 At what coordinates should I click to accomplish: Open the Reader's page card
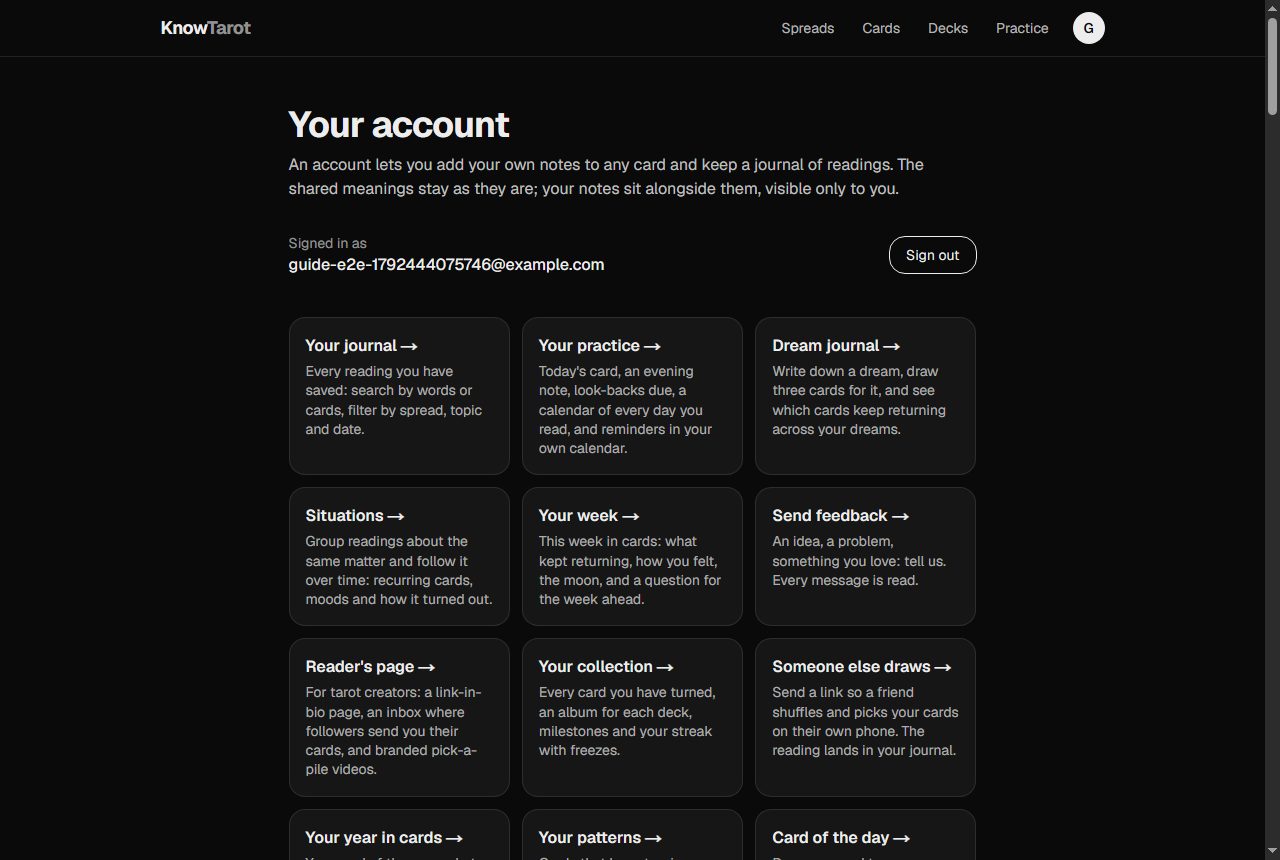point(399,718)
